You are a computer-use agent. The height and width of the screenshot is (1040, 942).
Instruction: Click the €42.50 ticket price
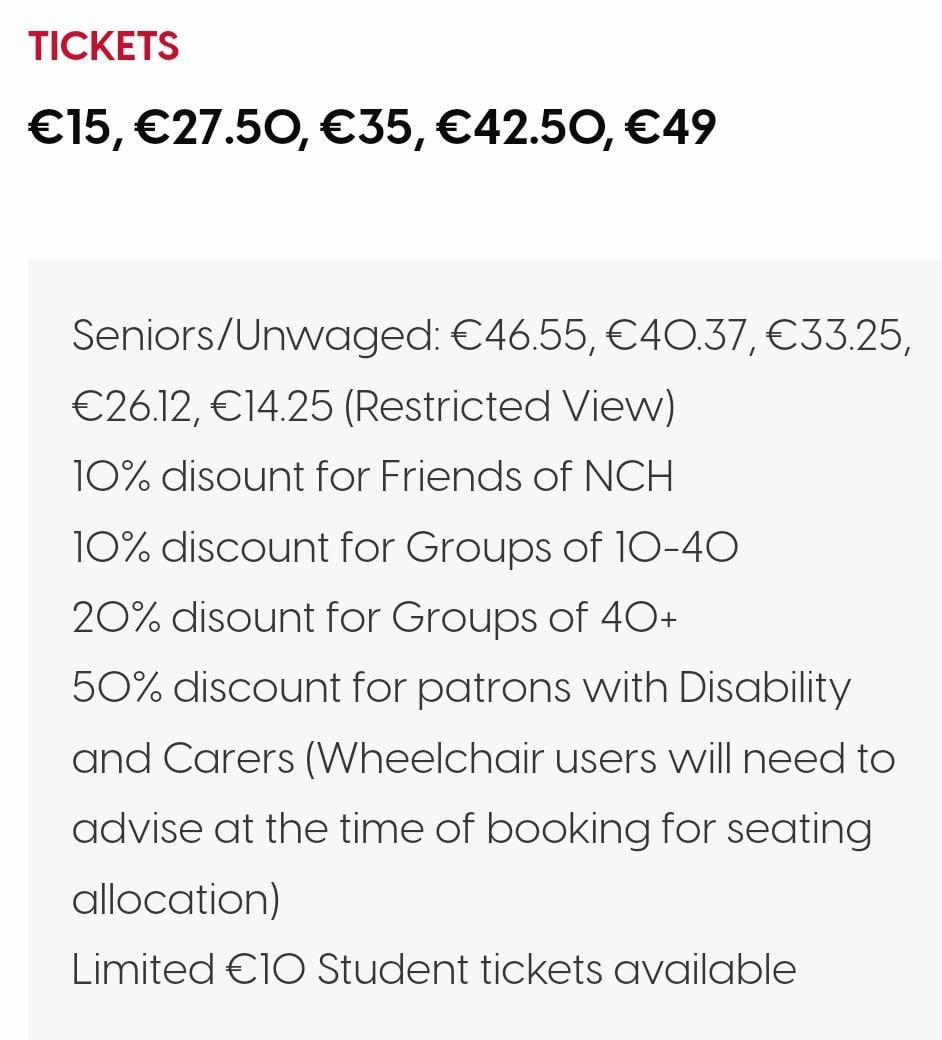(519, 127)
